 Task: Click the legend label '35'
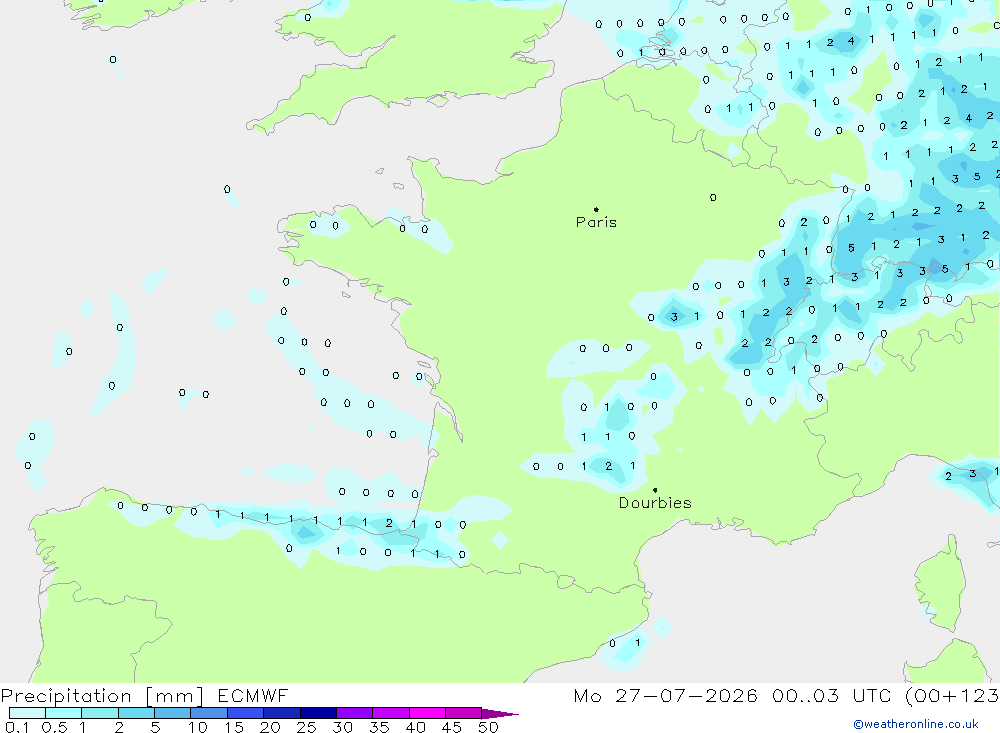point(379,727)
